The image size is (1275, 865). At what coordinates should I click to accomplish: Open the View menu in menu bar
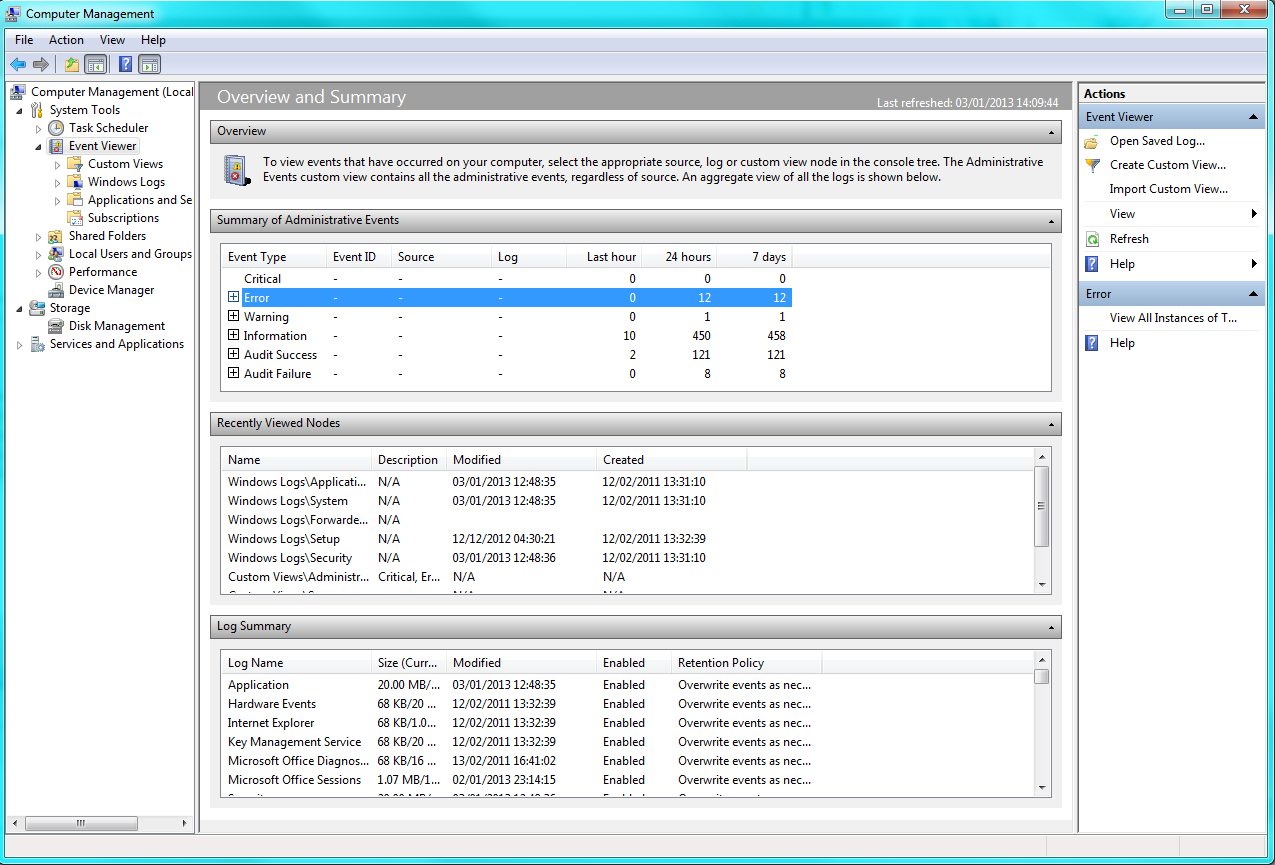[112, 40]
